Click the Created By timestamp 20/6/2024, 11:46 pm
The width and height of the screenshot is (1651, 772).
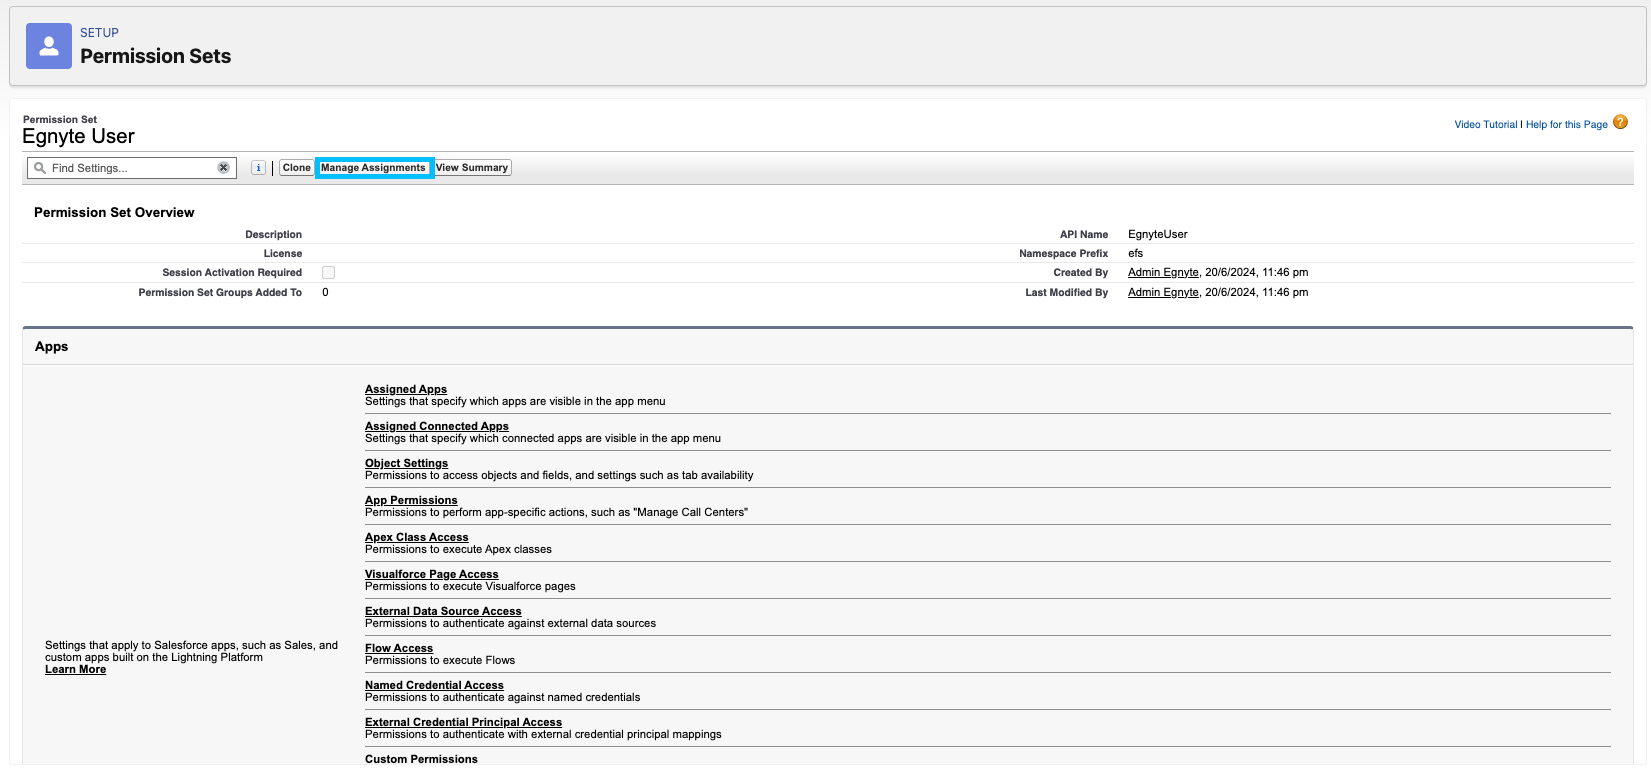point(1256,272)
